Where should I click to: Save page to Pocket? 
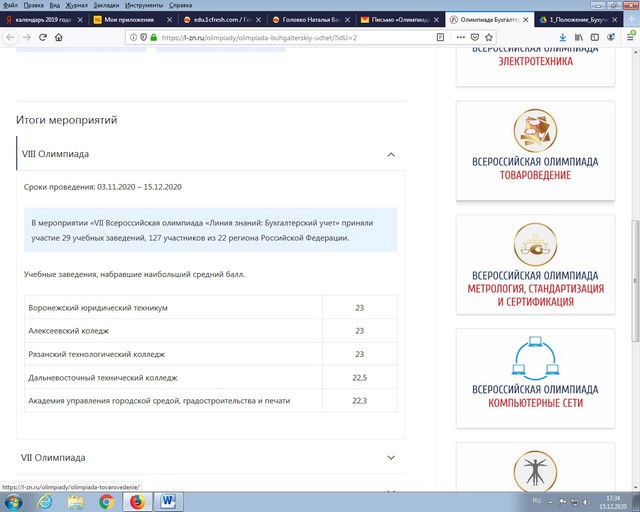475,38
